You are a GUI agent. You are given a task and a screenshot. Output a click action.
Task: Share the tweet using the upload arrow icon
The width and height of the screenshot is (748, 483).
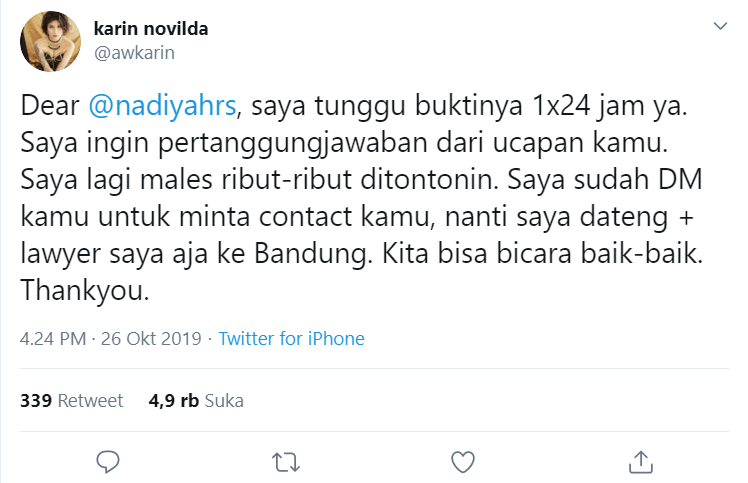point(641,462)
